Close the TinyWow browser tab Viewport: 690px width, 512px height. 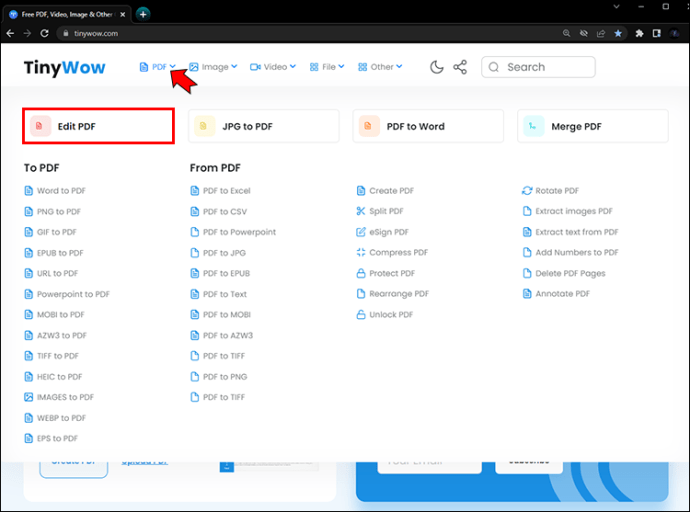click(123, 15)
